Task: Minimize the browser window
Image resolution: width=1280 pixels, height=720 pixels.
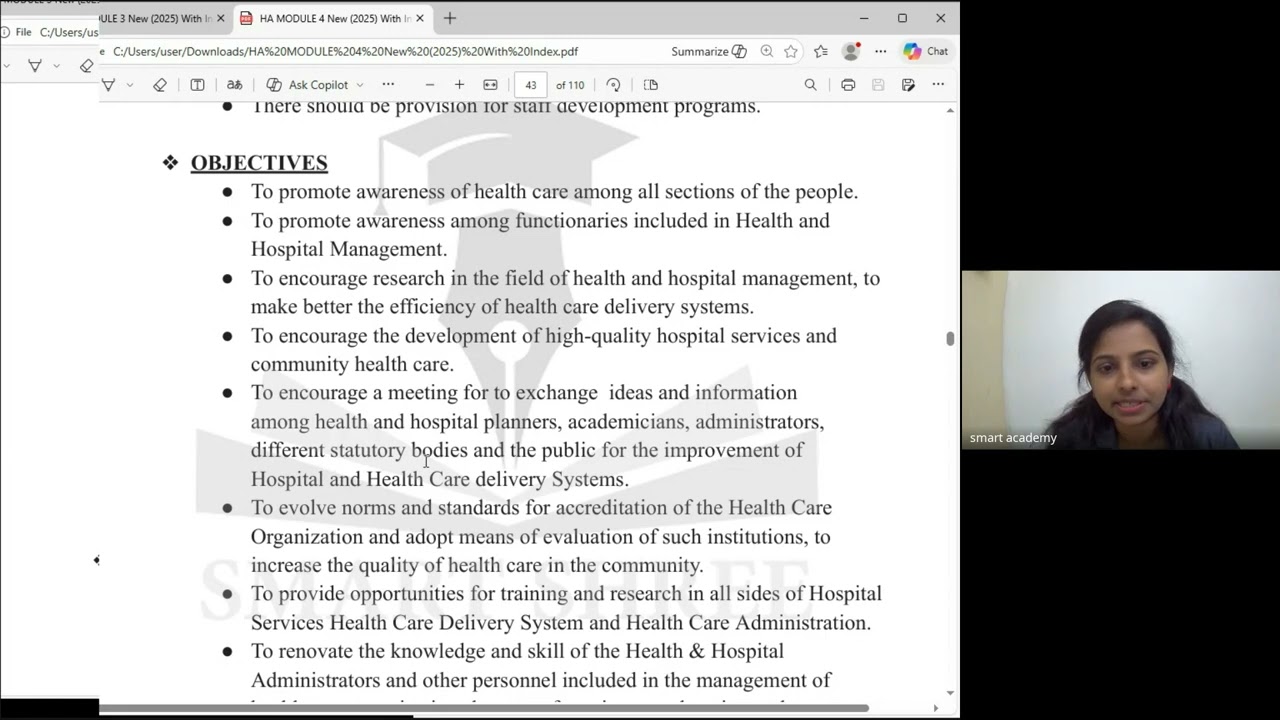Action: 864,18
